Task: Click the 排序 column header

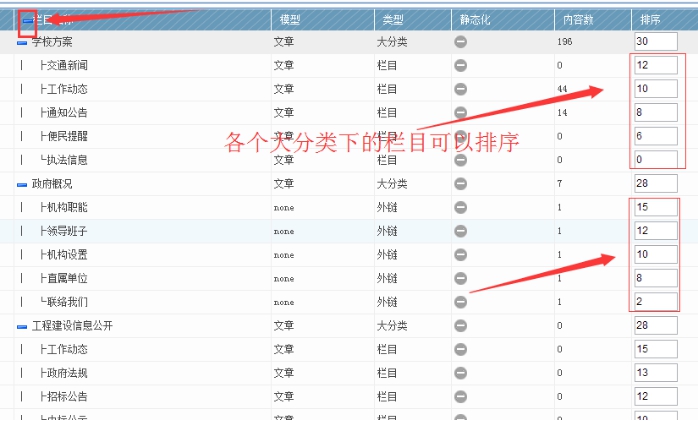Action: pos(649,20)
